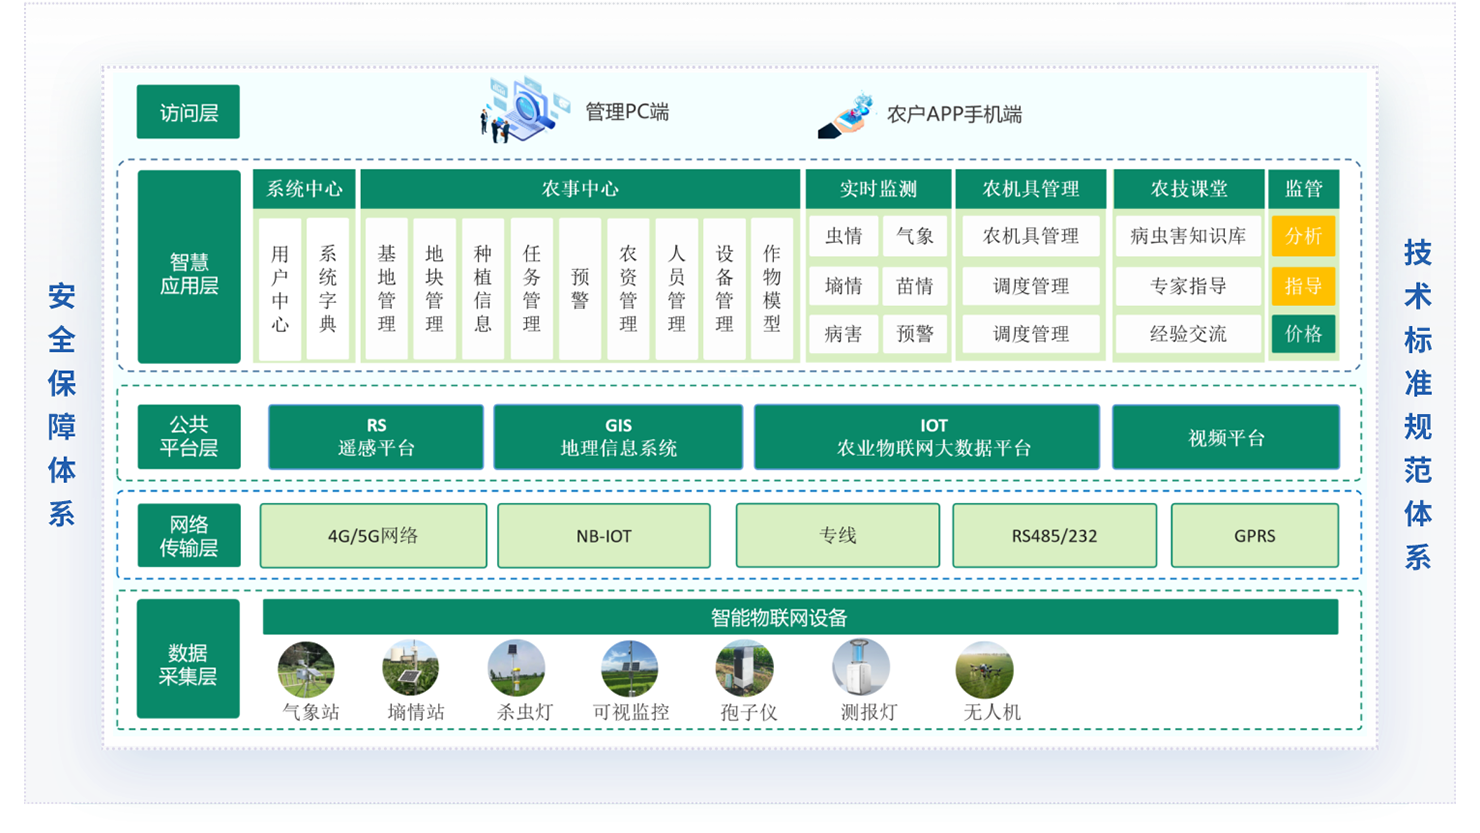The image size is (1480, 833).
Task: Click the 视频平台 button
Action: pyautogui.click(x=1226, y=437)
